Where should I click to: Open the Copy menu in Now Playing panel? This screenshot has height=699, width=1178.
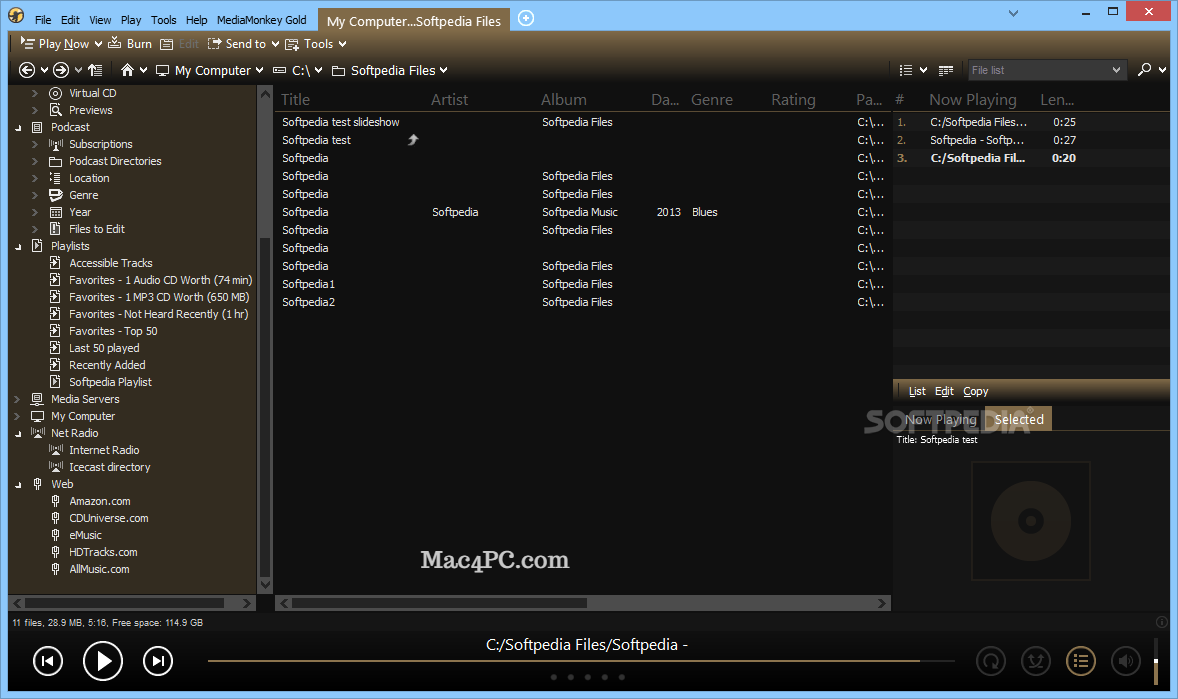point(975,391)
